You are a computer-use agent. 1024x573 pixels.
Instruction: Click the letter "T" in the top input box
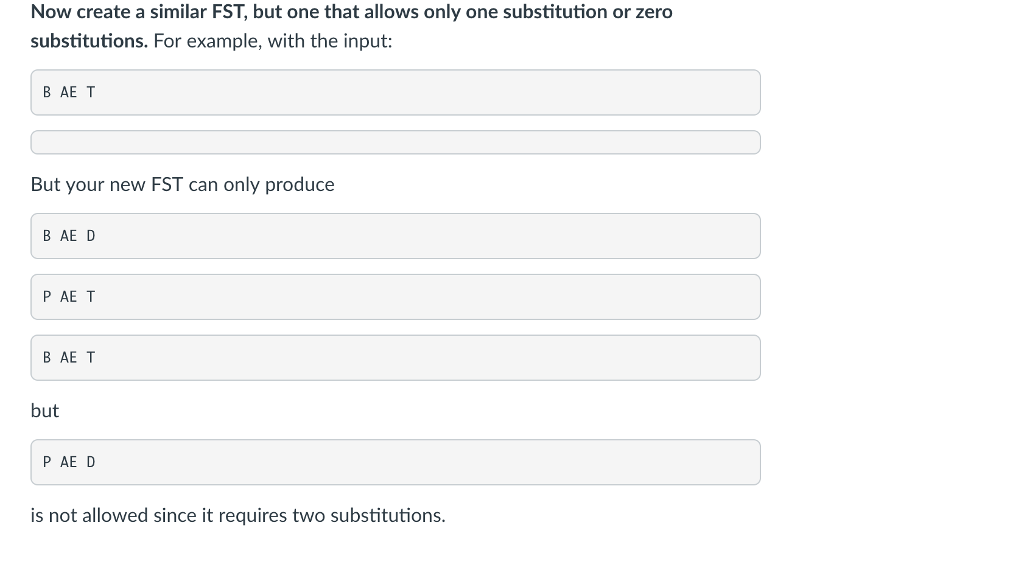(x=91, y=92)
